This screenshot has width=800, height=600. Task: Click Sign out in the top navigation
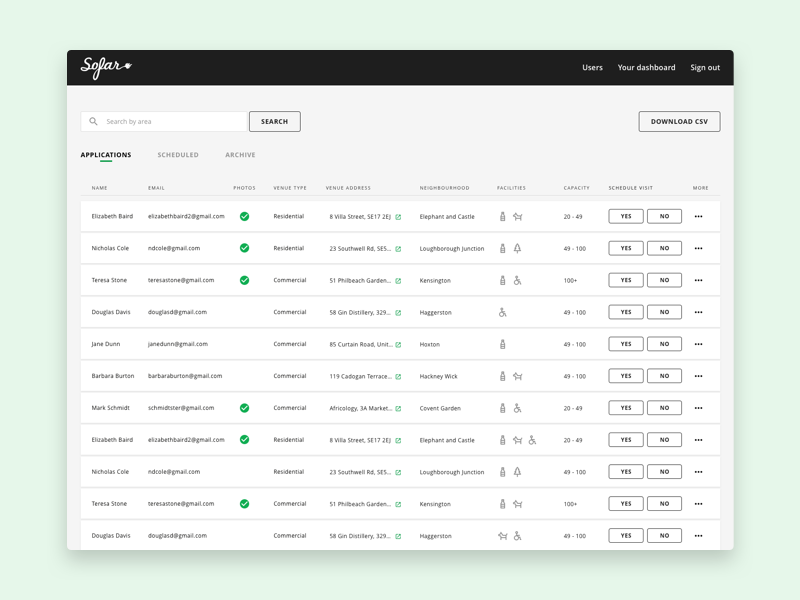point(705,67)
